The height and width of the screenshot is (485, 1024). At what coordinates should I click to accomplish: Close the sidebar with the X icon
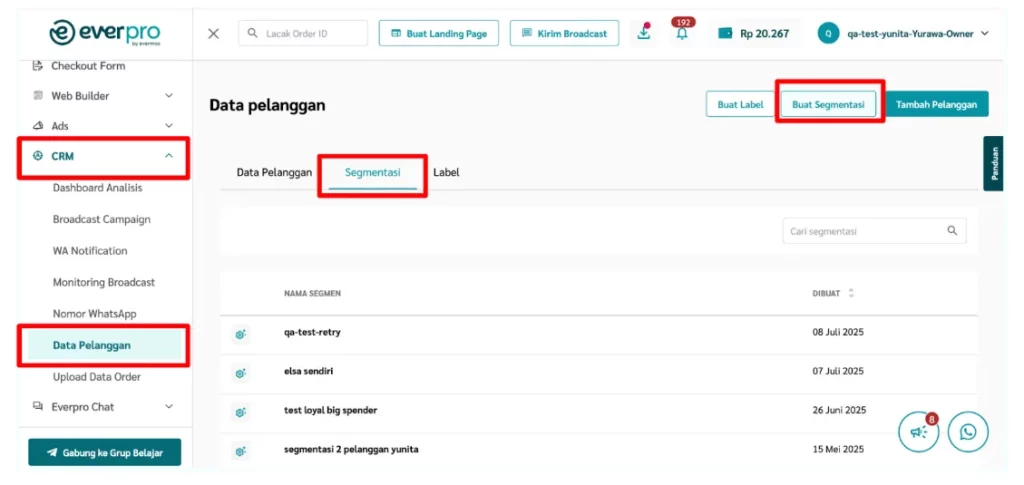[x=214, y=33]
